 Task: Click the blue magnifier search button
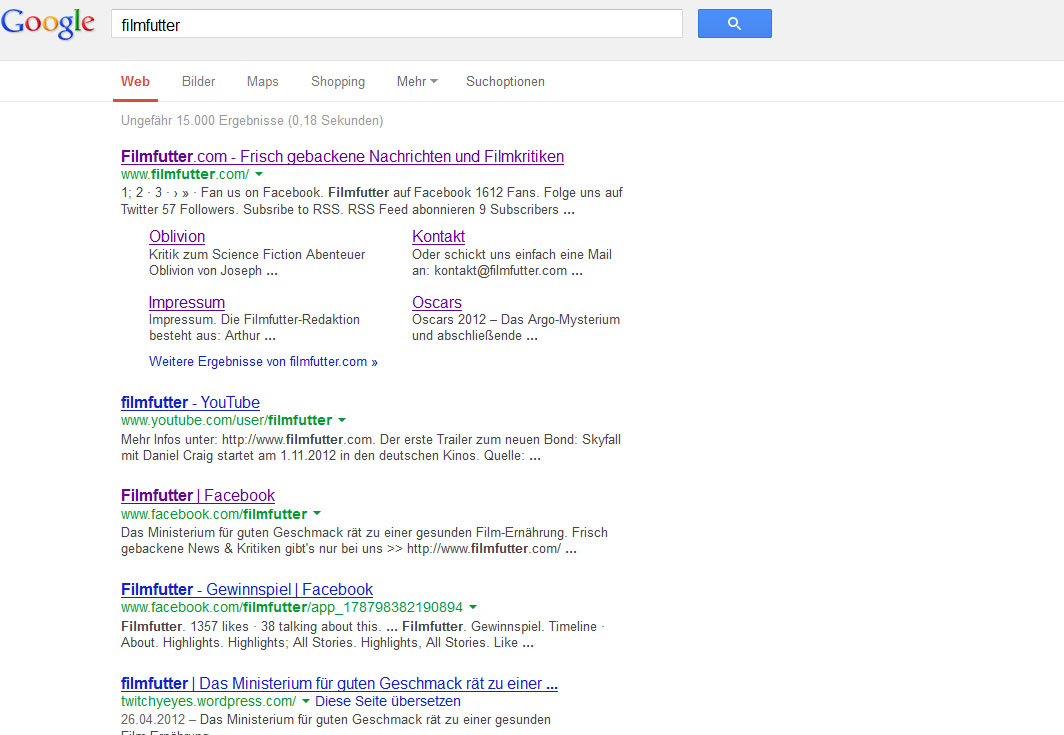click(734, 24)
